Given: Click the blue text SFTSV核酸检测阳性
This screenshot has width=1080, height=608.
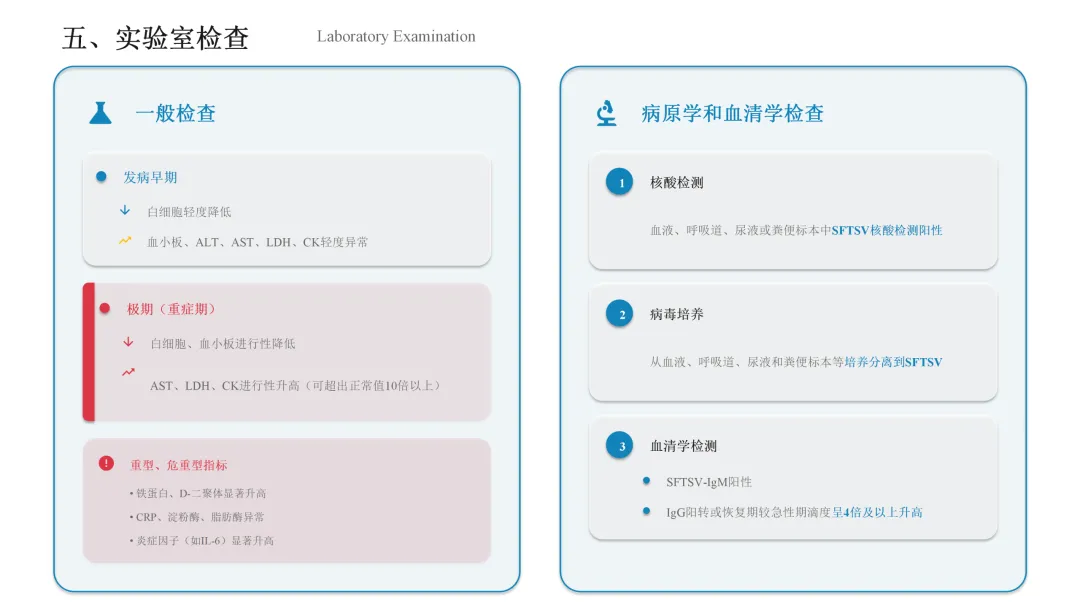Looking at the screenshot, I should coord(887,231).
